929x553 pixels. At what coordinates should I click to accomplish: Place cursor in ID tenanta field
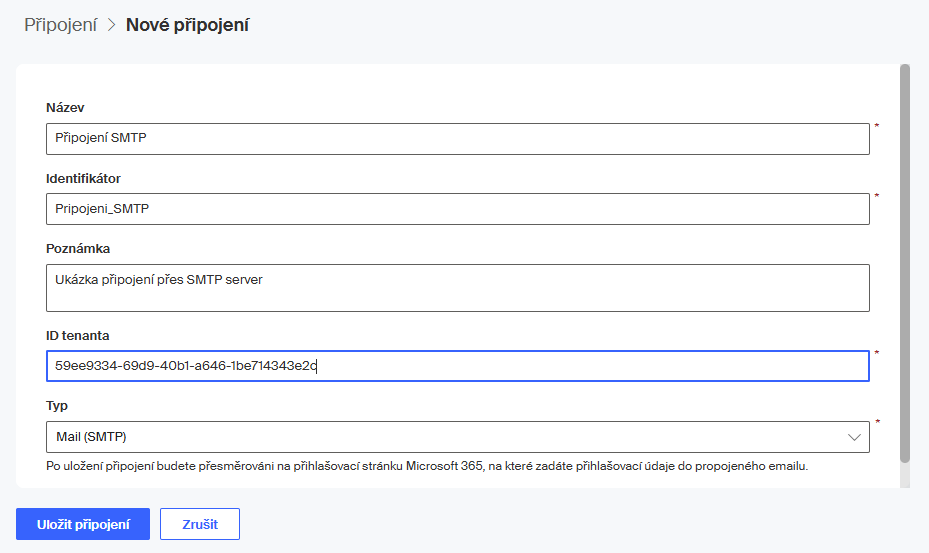click(457, 366)
